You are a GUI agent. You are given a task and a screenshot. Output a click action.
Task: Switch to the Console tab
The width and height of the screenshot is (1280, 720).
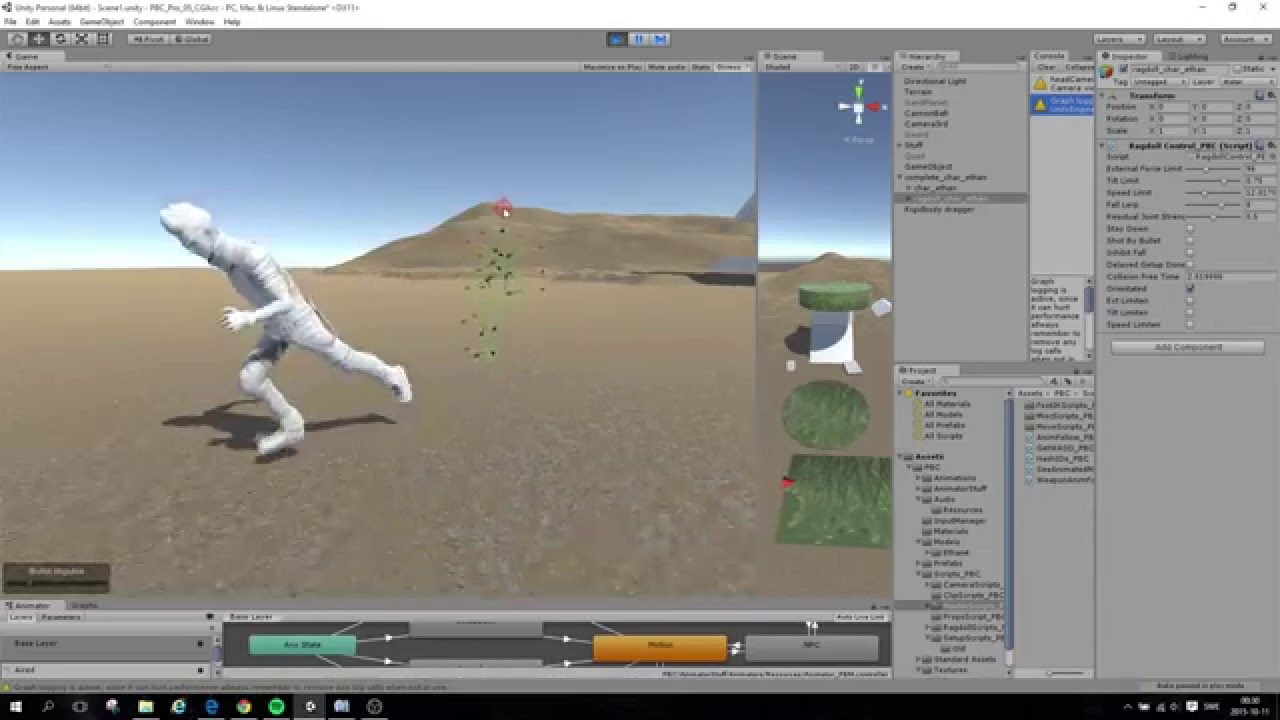coord(1052,55)
